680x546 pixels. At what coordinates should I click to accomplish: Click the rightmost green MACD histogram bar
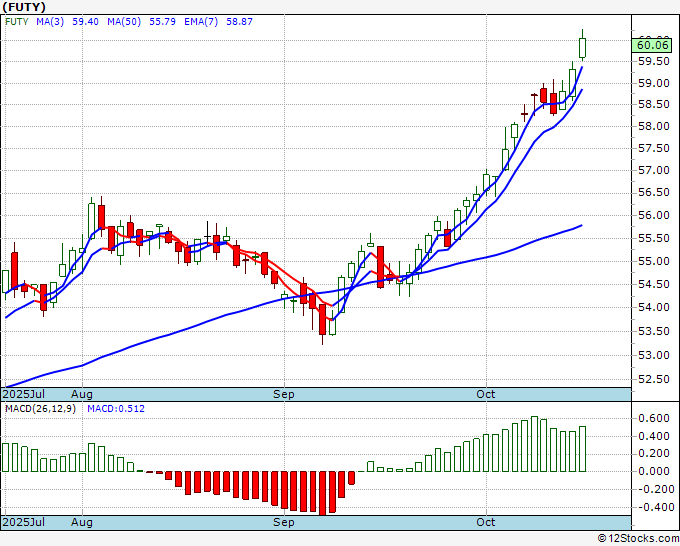[582, 449]
